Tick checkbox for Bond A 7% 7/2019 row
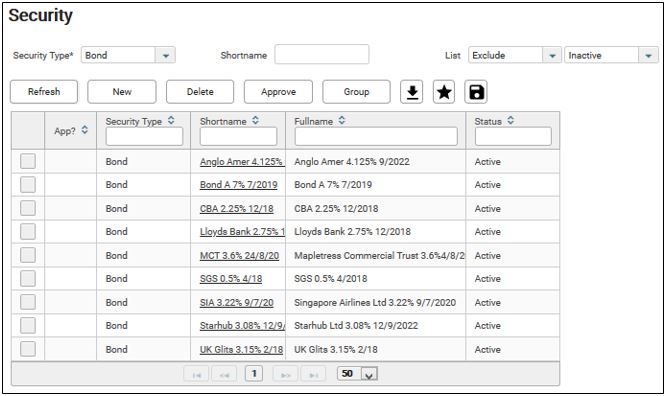The width and height of the screenshot is (667, 396). pyautogui.click(x=28, y=185)
